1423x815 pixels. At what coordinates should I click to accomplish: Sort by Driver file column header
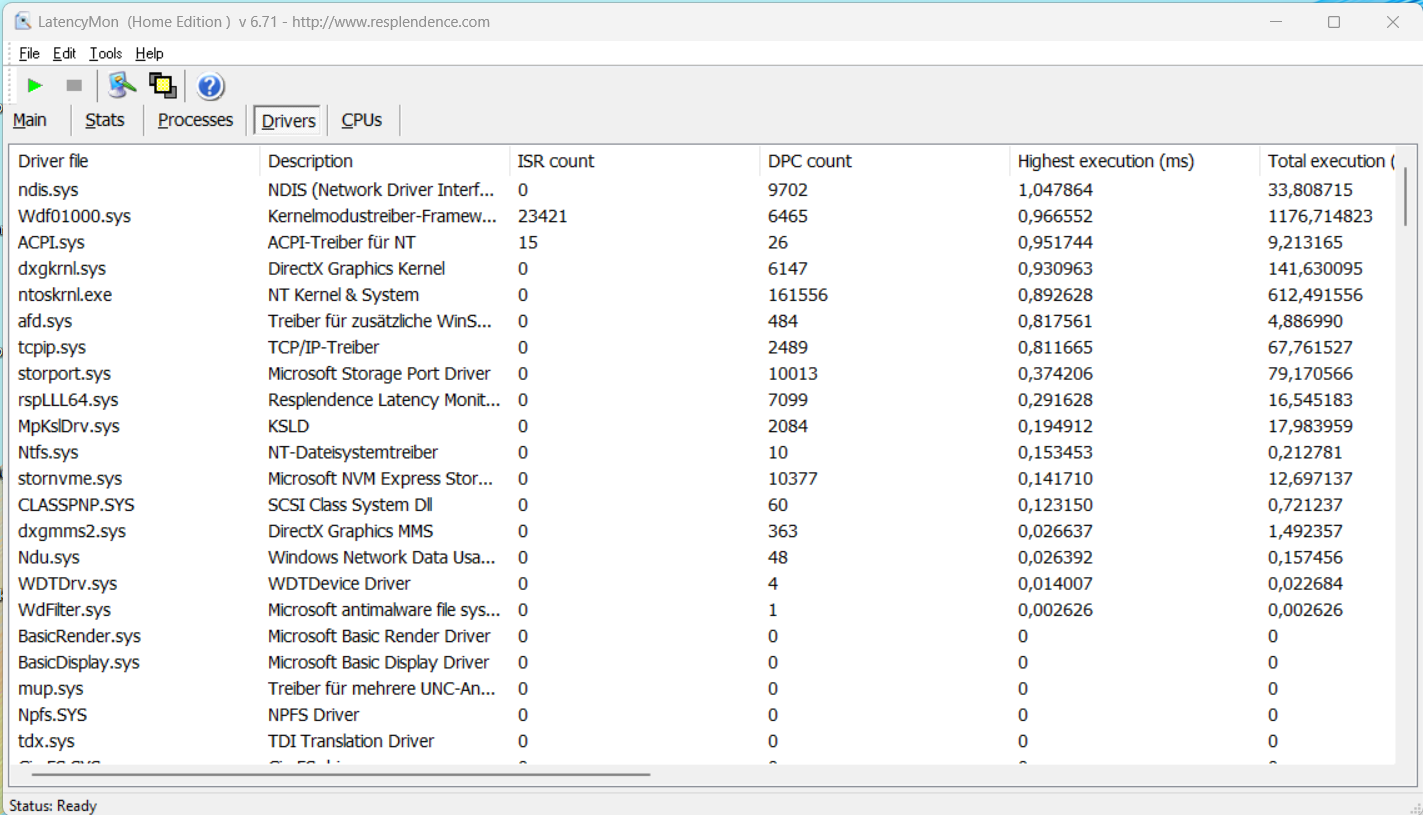coord(134,161)
